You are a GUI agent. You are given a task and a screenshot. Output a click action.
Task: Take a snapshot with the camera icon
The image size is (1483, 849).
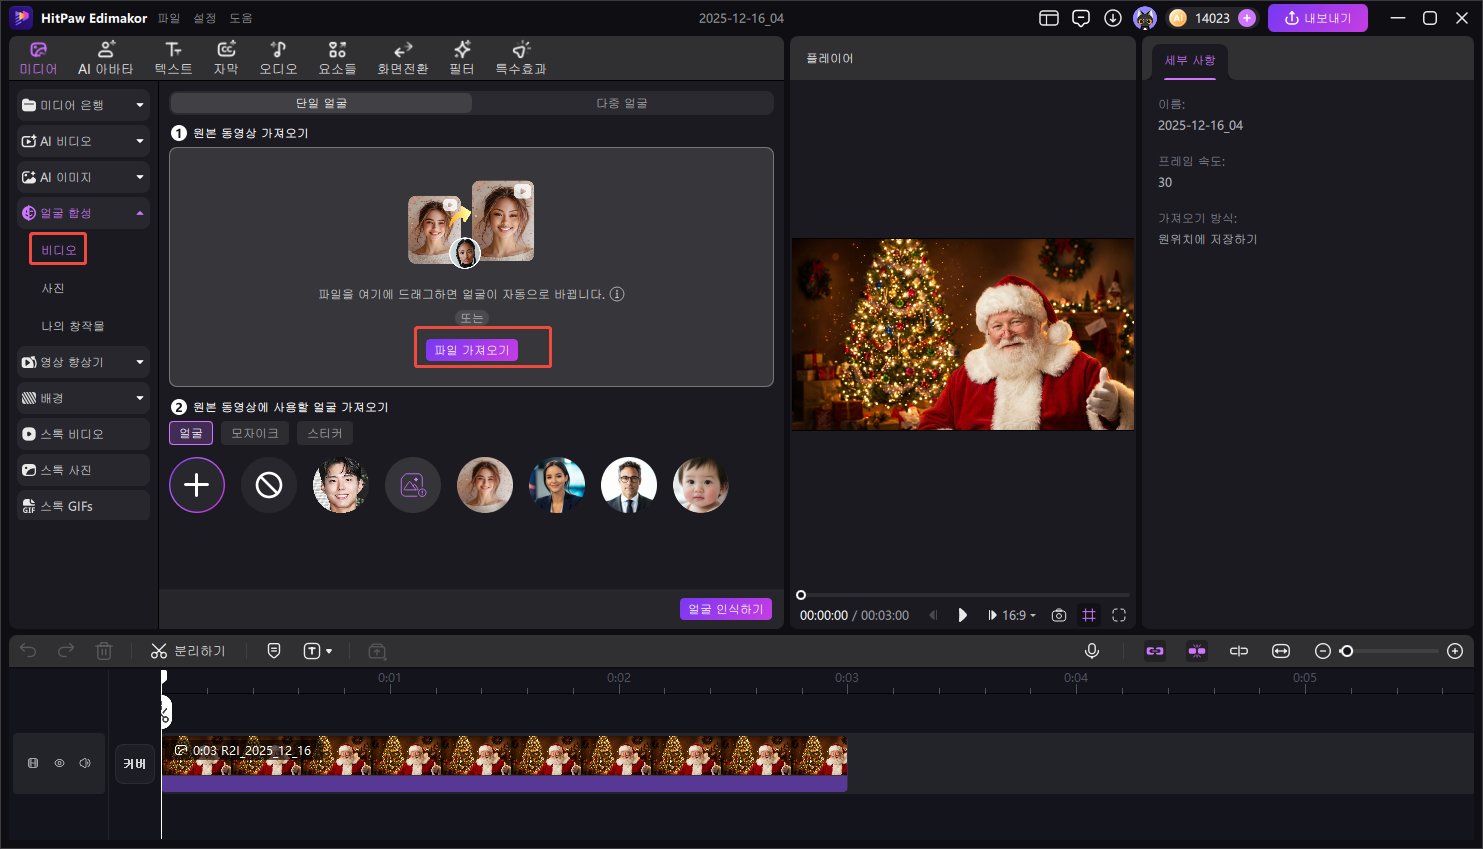point(1059,615)
